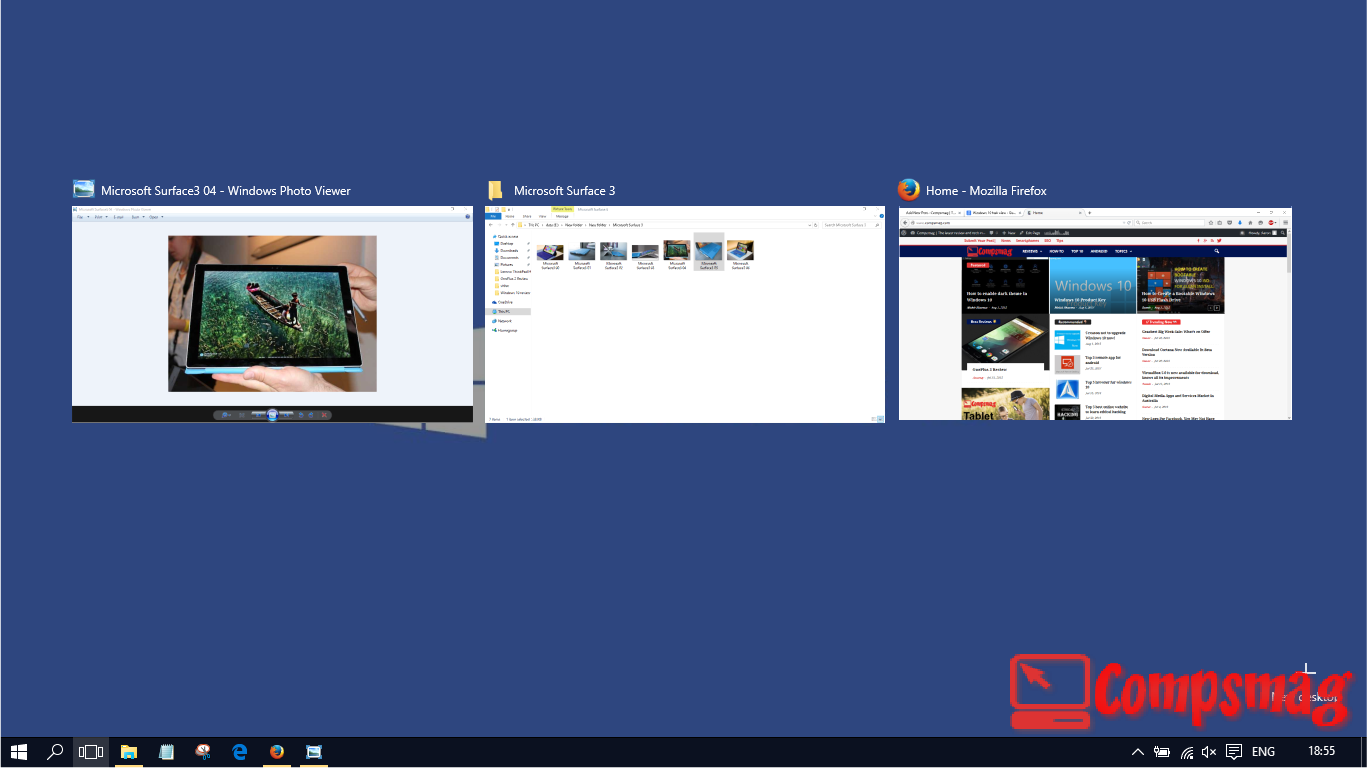Click the Firefox logo beside Home title

coord(908,190)
